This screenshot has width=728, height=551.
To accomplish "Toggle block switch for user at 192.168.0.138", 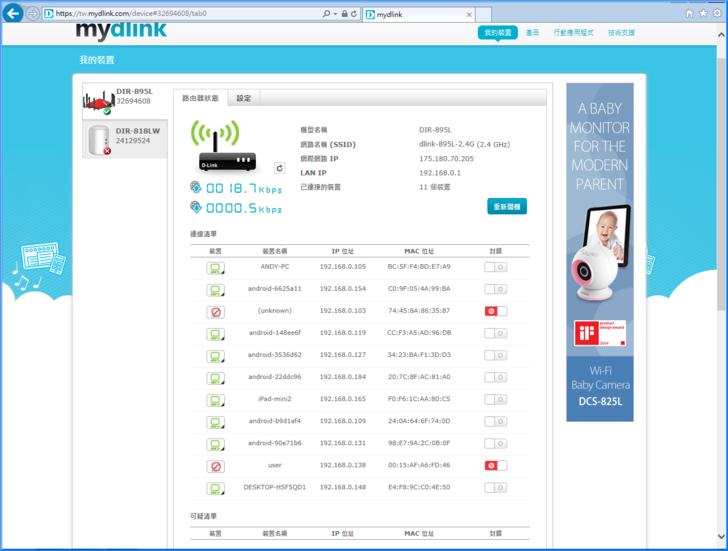I will 495,466.
